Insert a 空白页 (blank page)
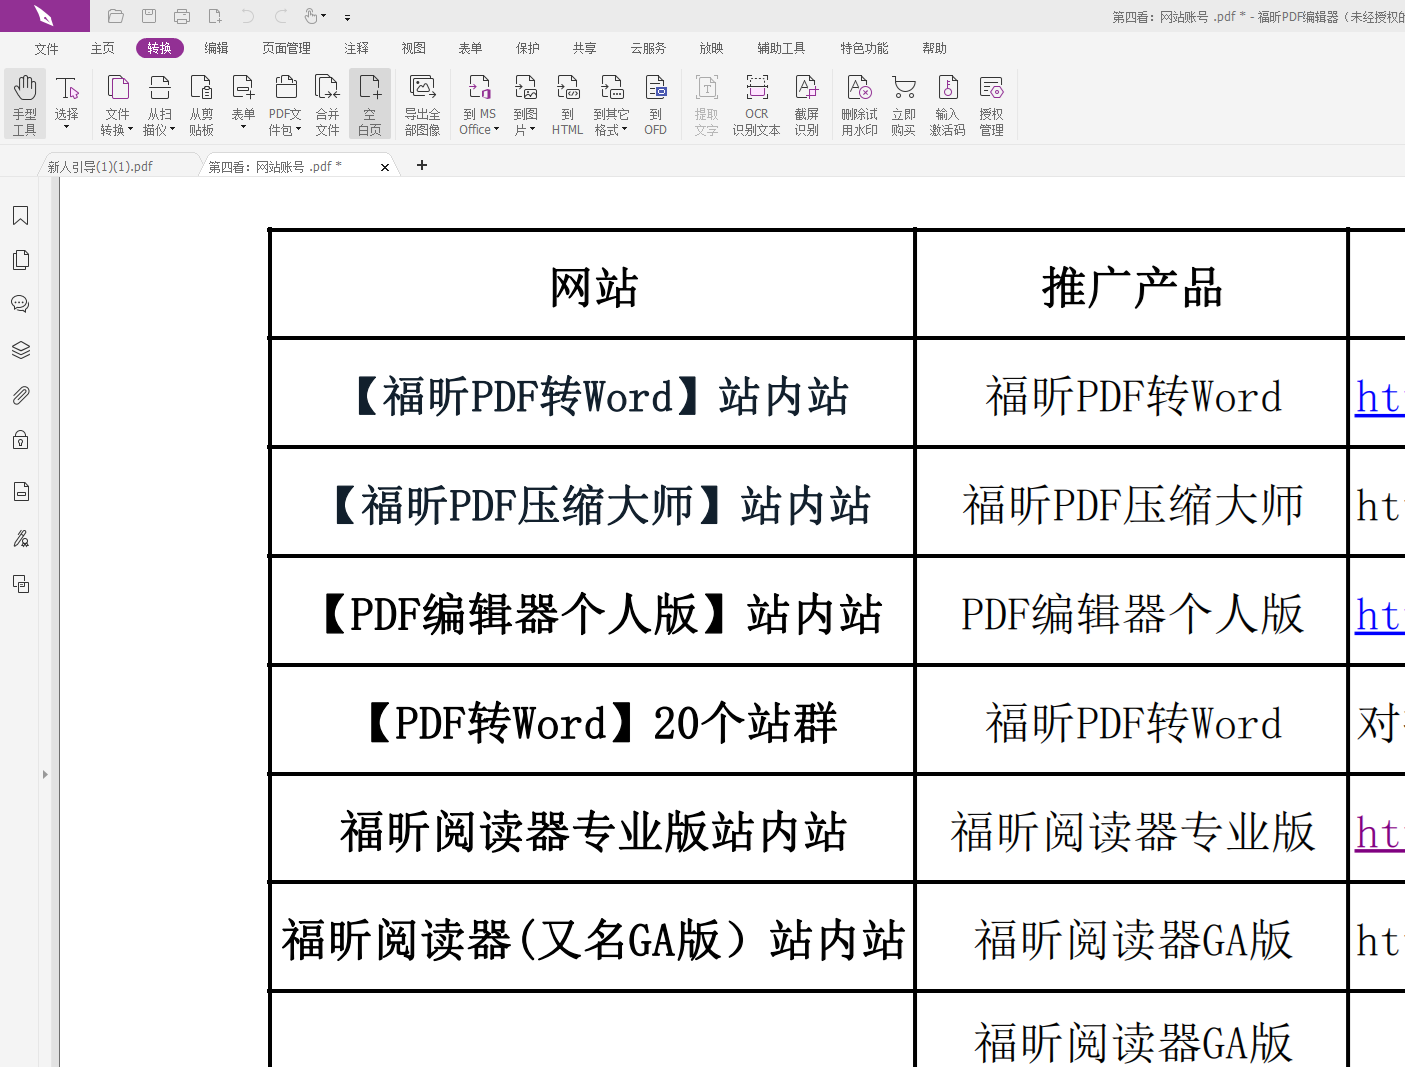 click(x=369, y=103)
